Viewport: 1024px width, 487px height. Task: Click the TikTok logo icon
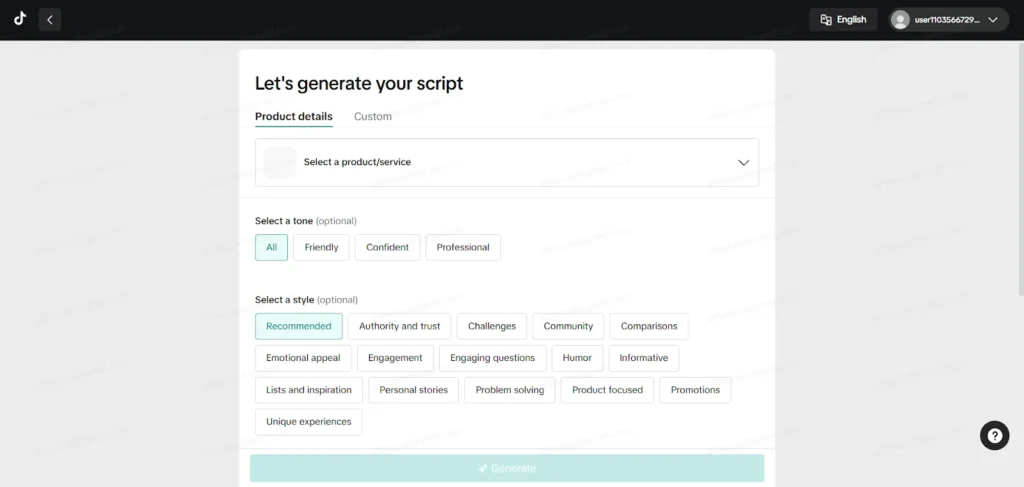(20, 19)
